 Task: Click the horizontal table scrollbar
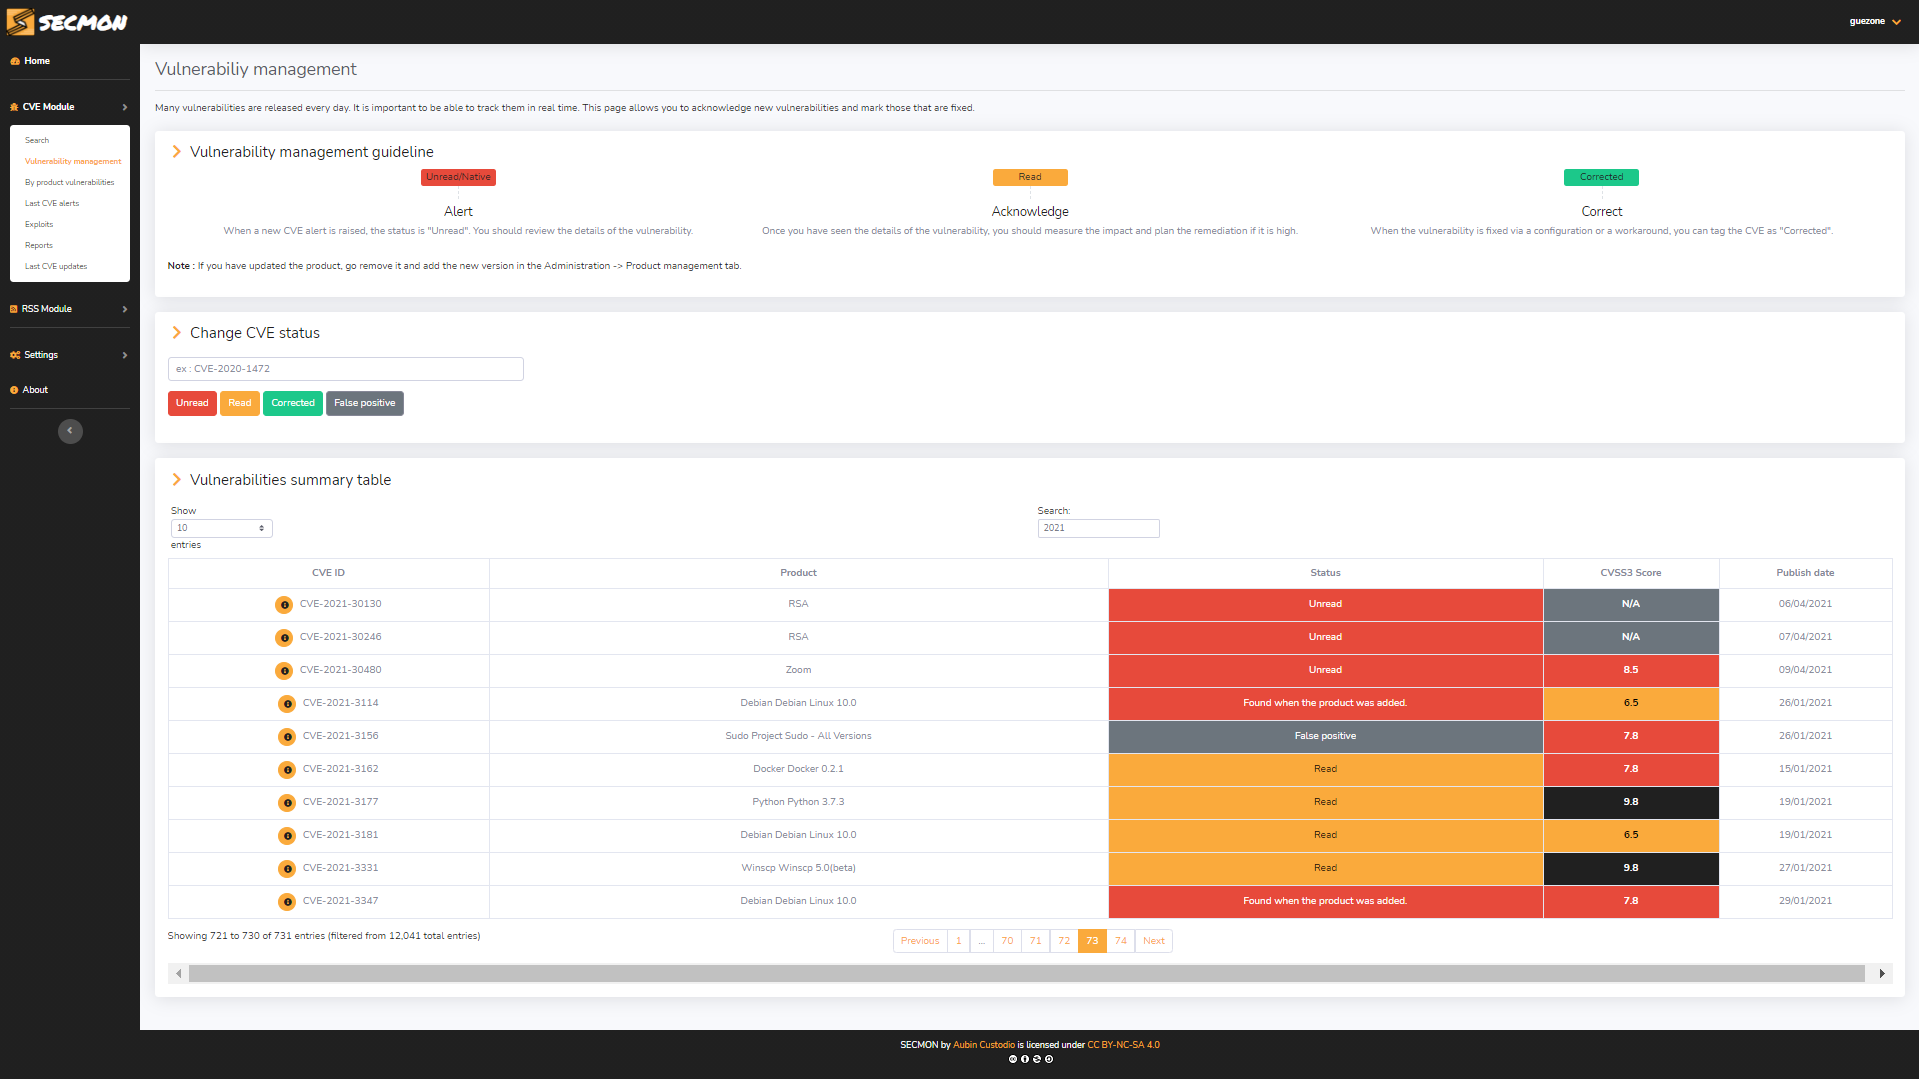point(1027,974)
